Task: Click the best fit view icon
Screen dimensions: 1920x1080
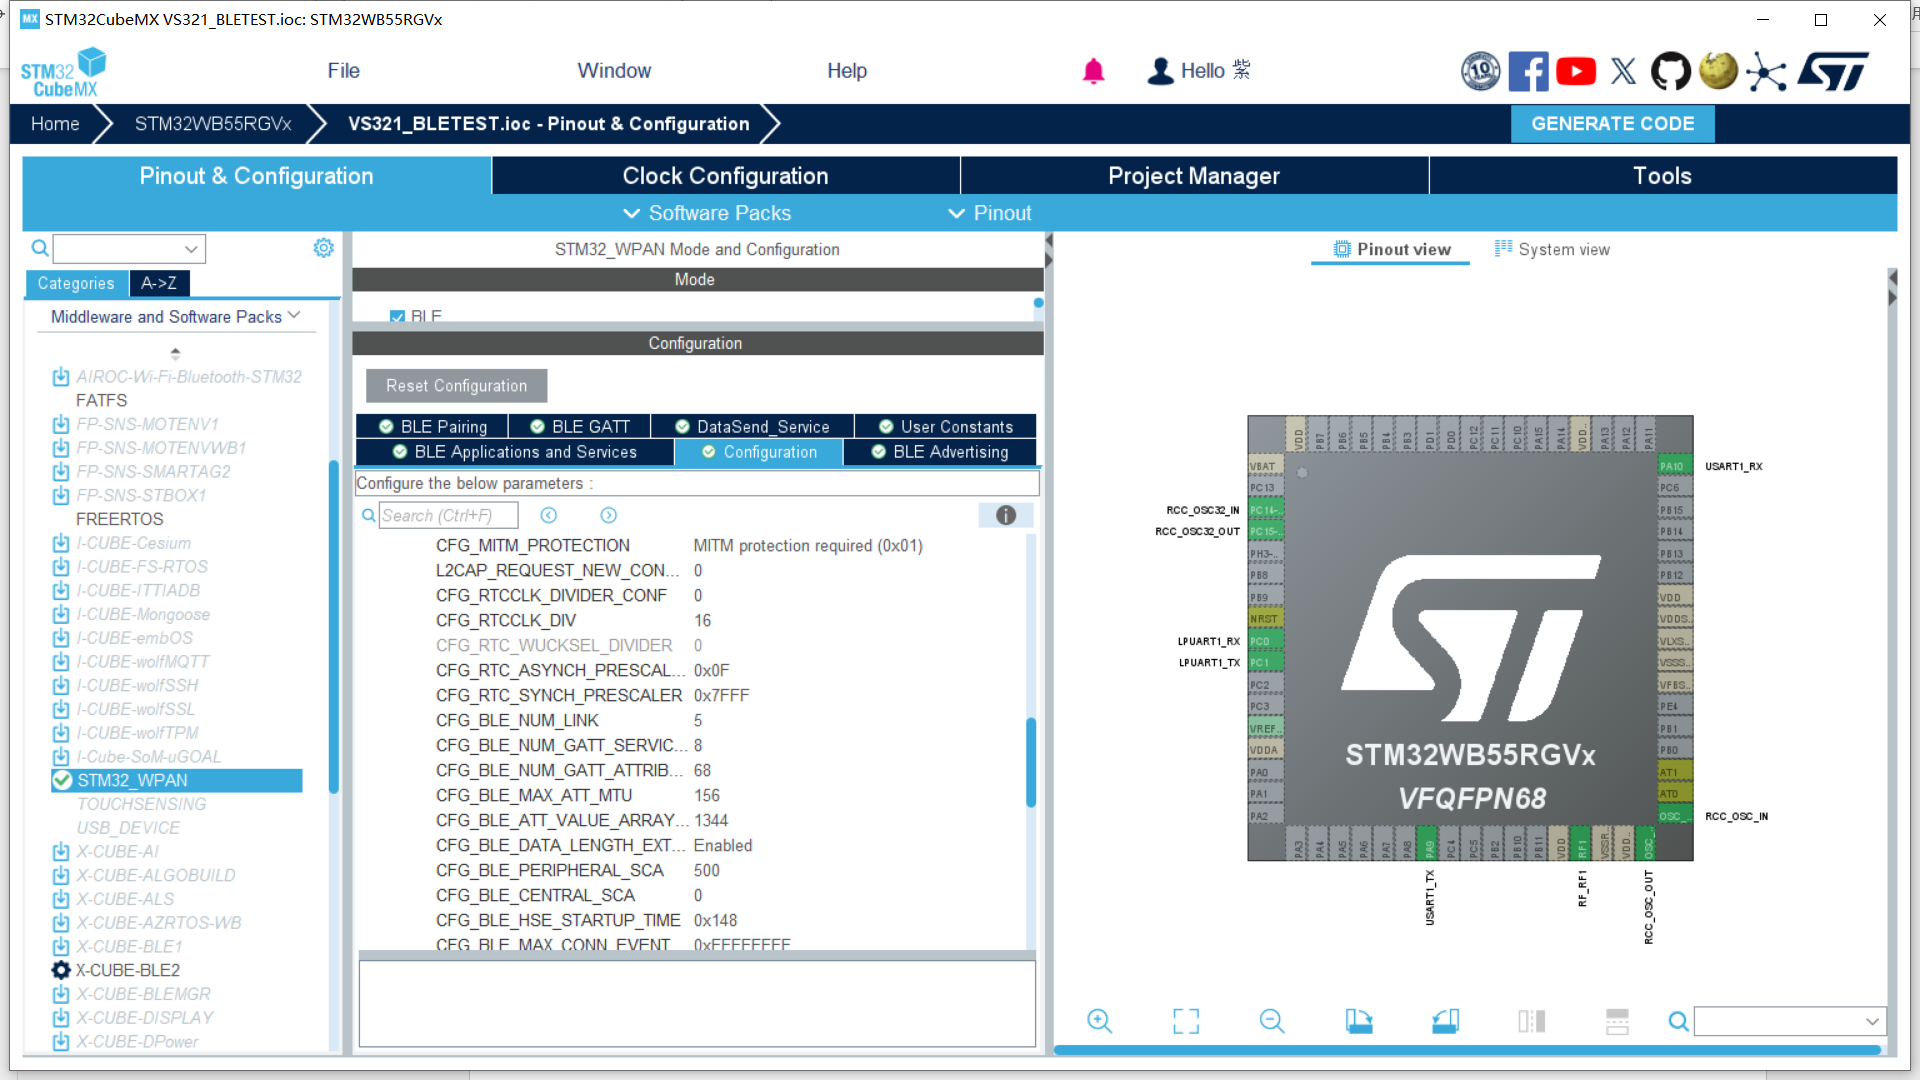Action: (1185, 1021)
